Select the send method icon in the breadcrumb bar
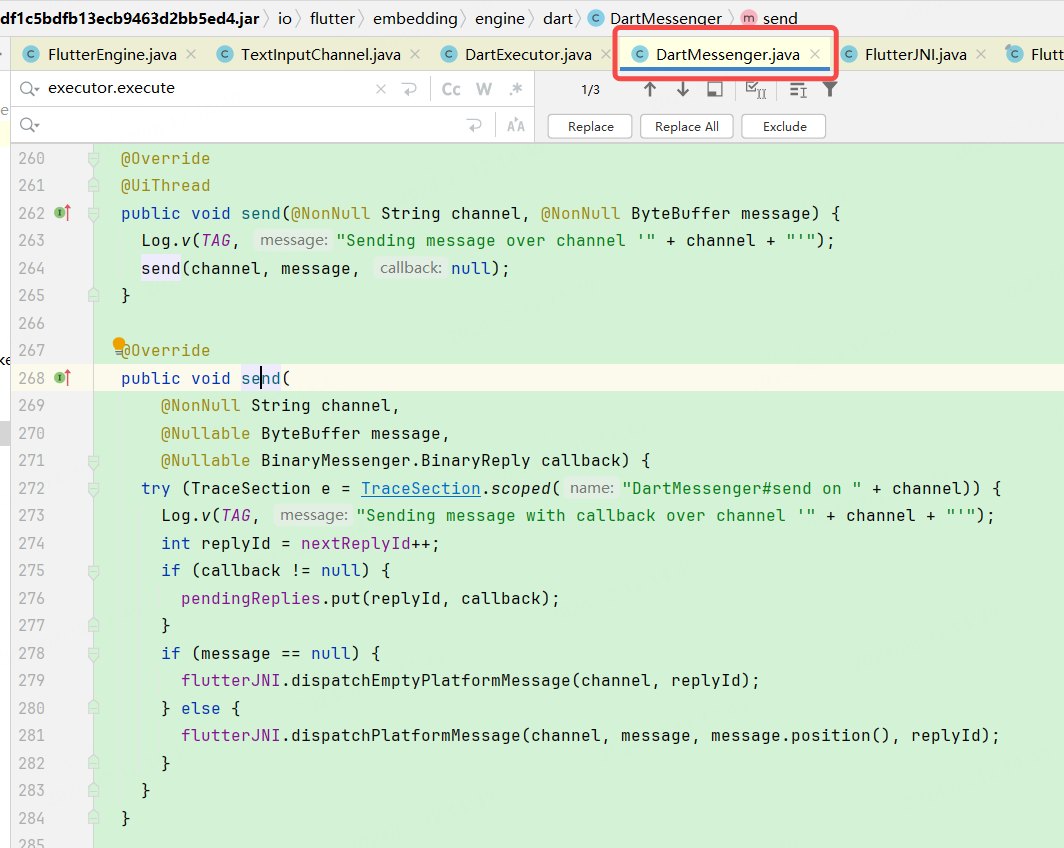The height and width of the screenshot is (848, 1064). (747, 17)
